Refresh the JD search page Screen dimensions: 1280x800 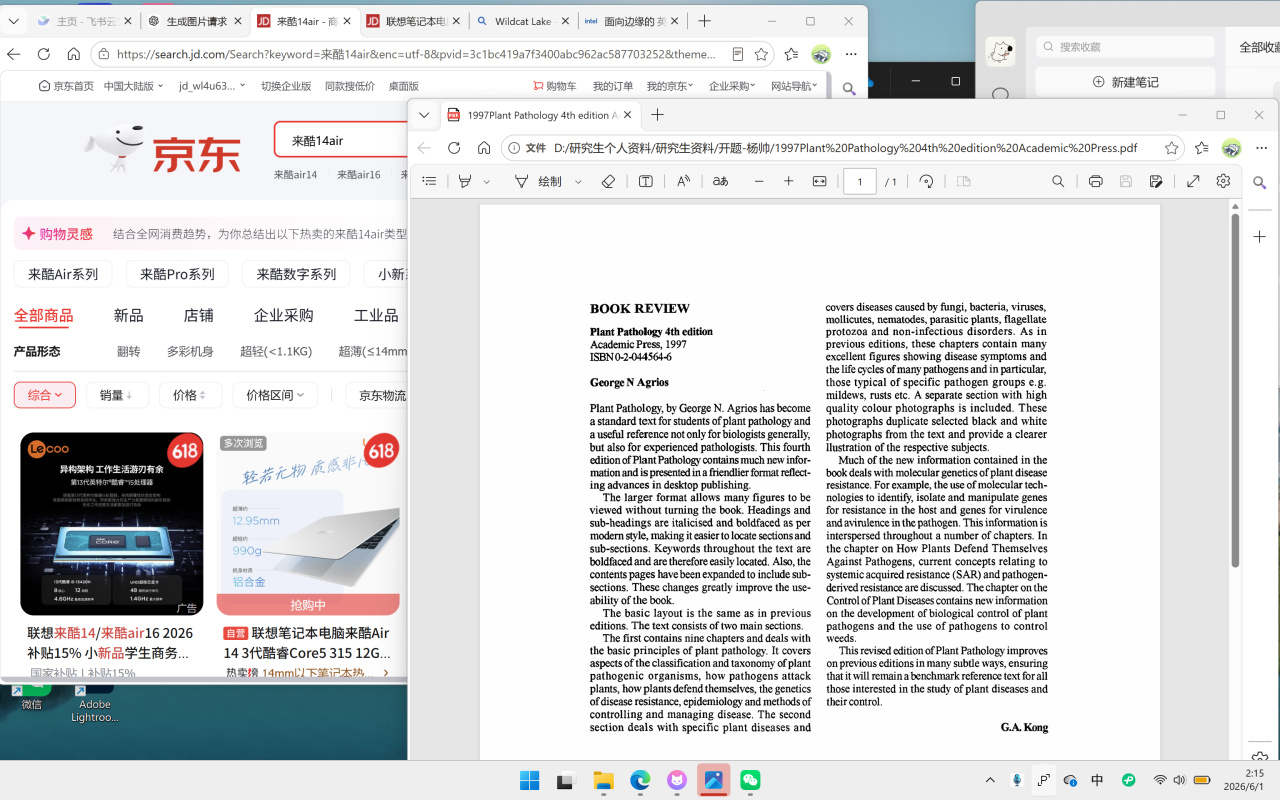pos(43,54)
